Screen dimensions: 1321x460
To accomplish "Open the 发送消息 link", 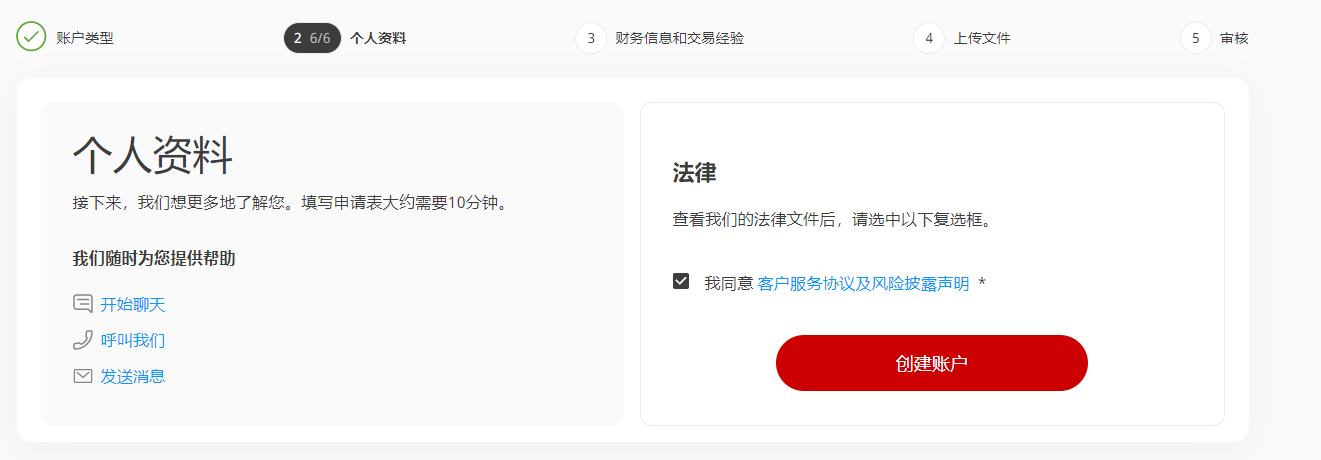I will tap(133, 376).
